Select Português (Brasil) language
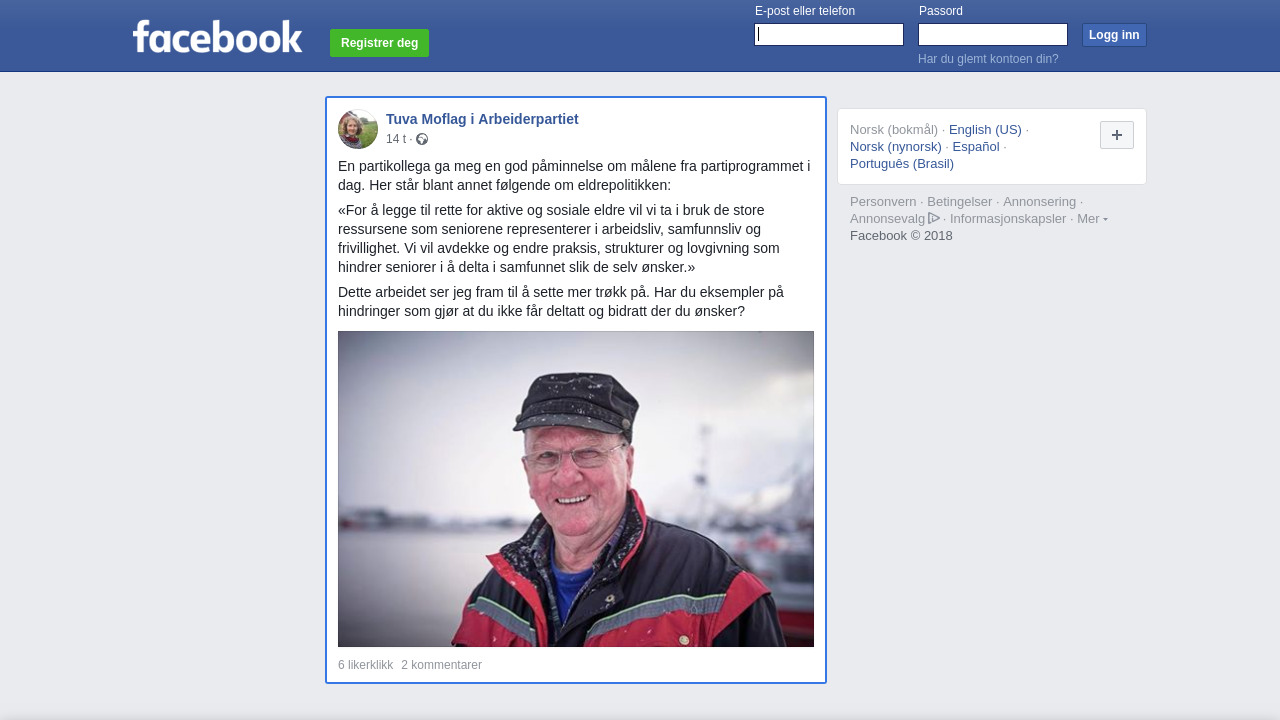1280x720 pixels. point(902,163)
